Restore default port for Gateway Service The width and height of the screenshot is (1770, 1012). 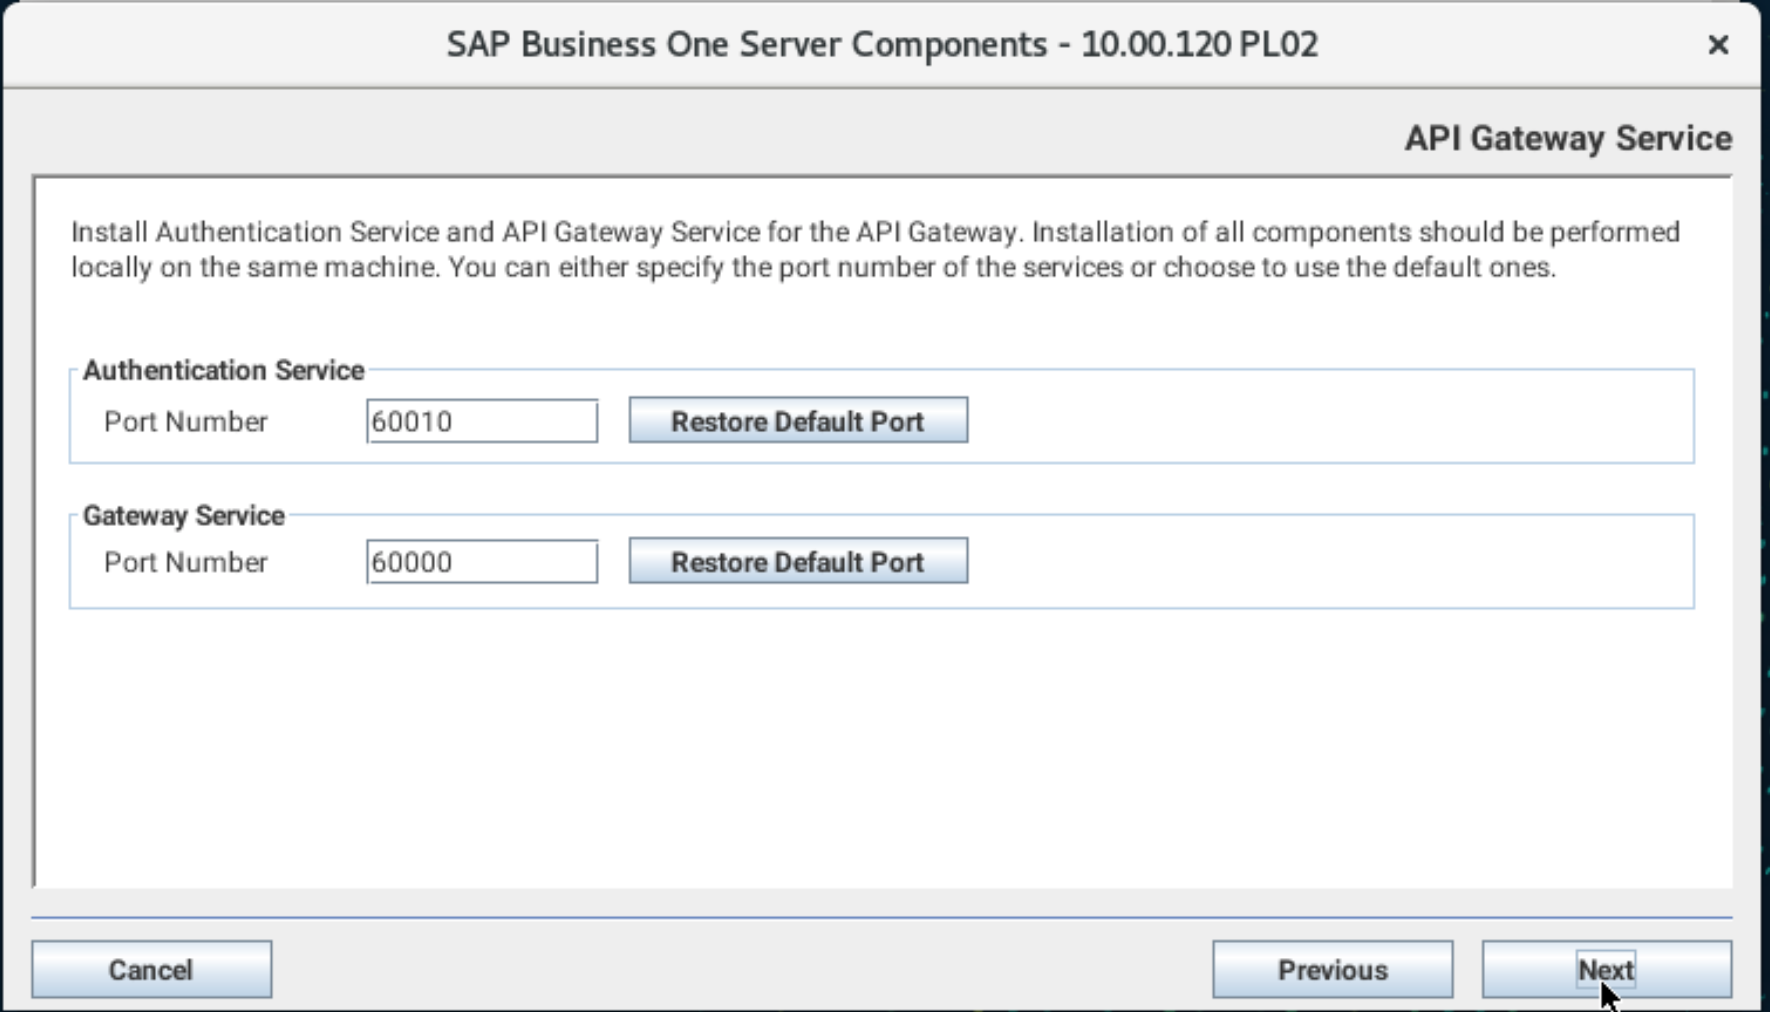798,561
